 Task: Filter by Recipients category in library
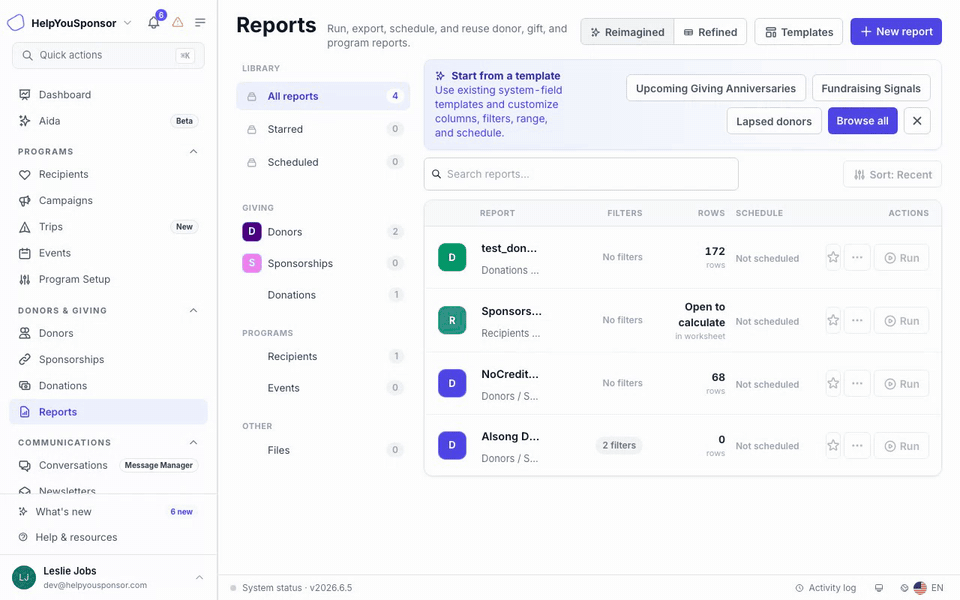(323, 356)
